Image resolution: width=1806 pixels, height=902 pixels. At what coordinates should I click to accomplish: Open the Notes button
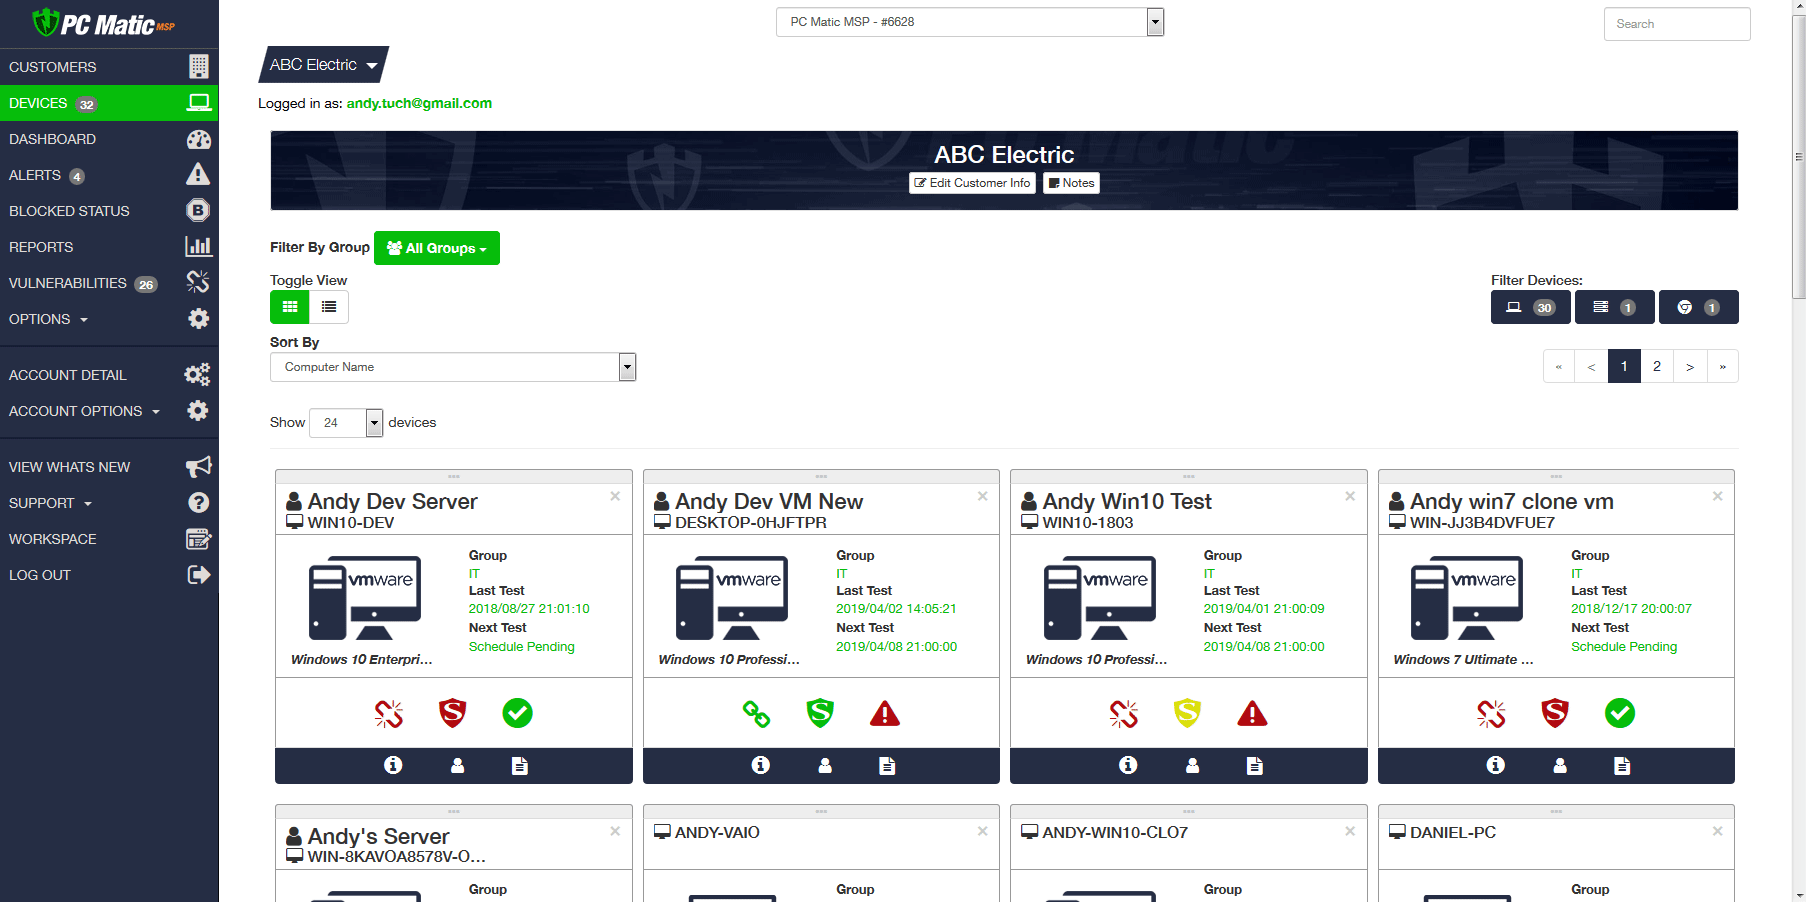(x=1071, y=183)
